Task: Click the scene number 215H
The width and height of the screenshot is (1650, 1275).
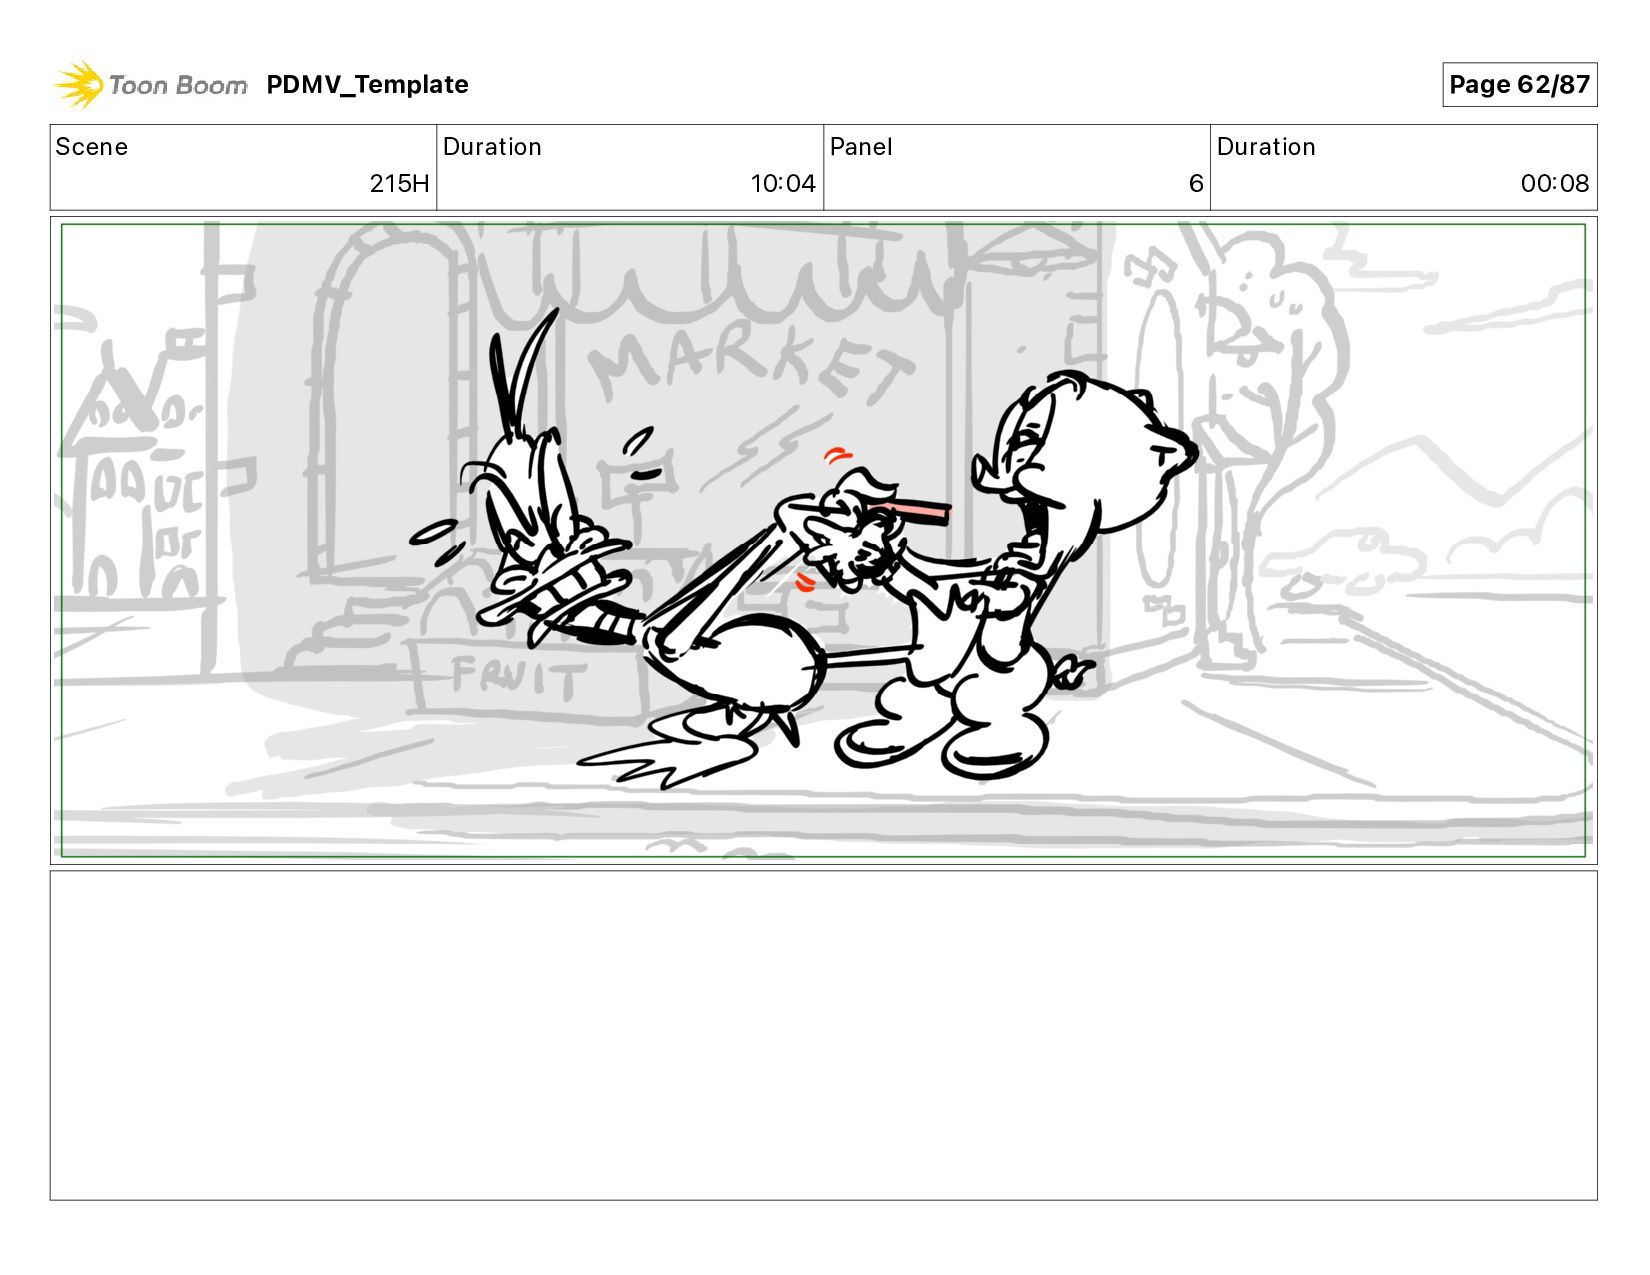Action: [399, 184]
